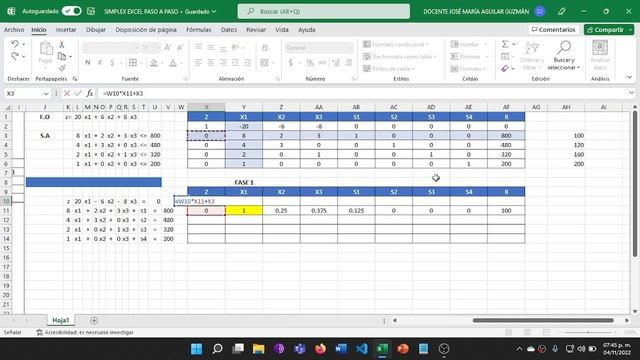Open File Explorer from the taskbar

(258, 349)
